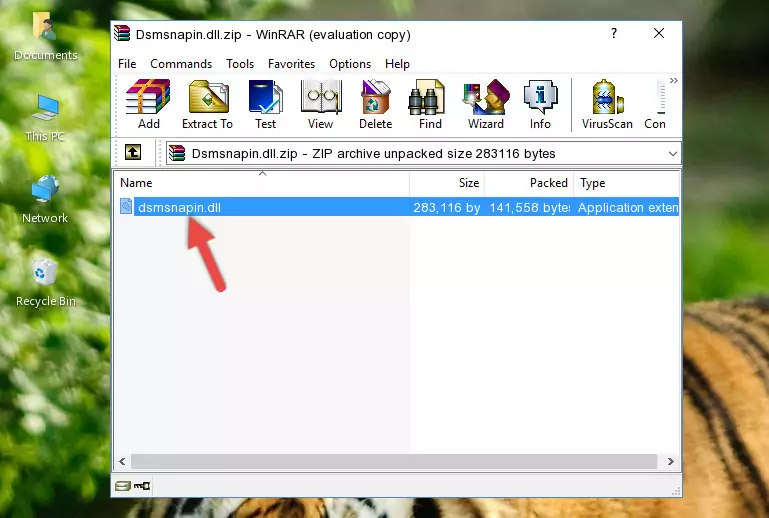Viewport: 769px width, 518px height.
Task: Click the dsmsnapin.dll file icon
Action: coord(126,207)
